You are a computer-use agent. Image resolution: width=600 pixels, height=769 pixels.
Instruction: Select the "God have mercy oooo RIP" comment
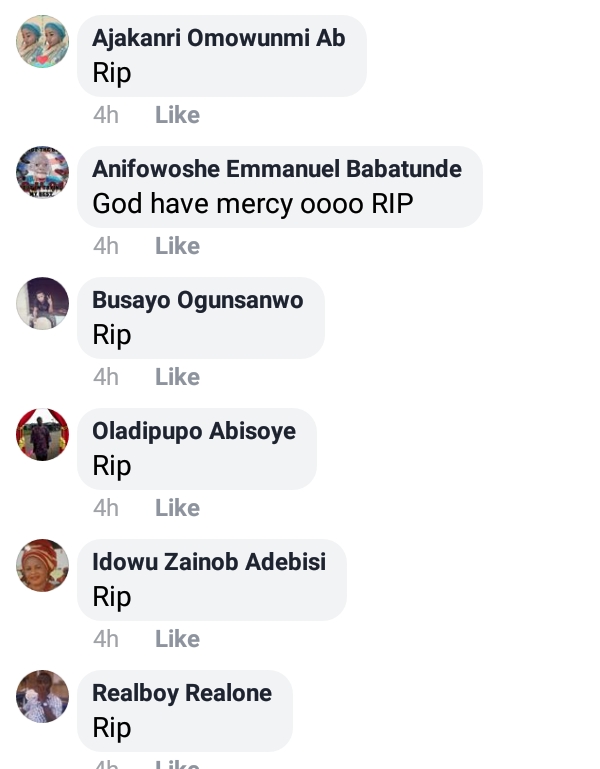pos(252,203)
